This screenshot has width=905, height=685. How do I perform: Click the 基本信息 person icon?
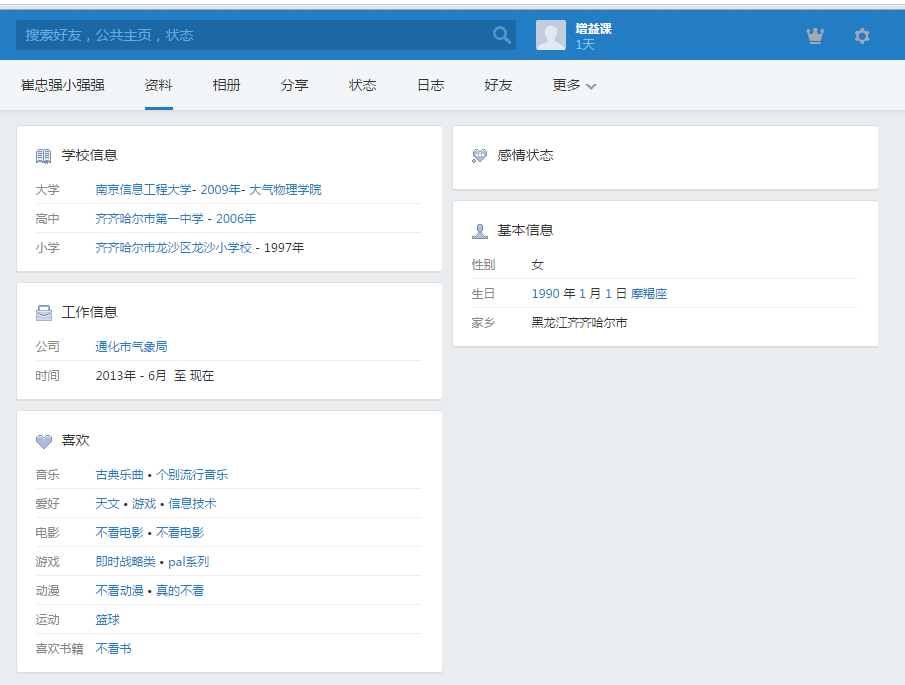coord(480,231)
